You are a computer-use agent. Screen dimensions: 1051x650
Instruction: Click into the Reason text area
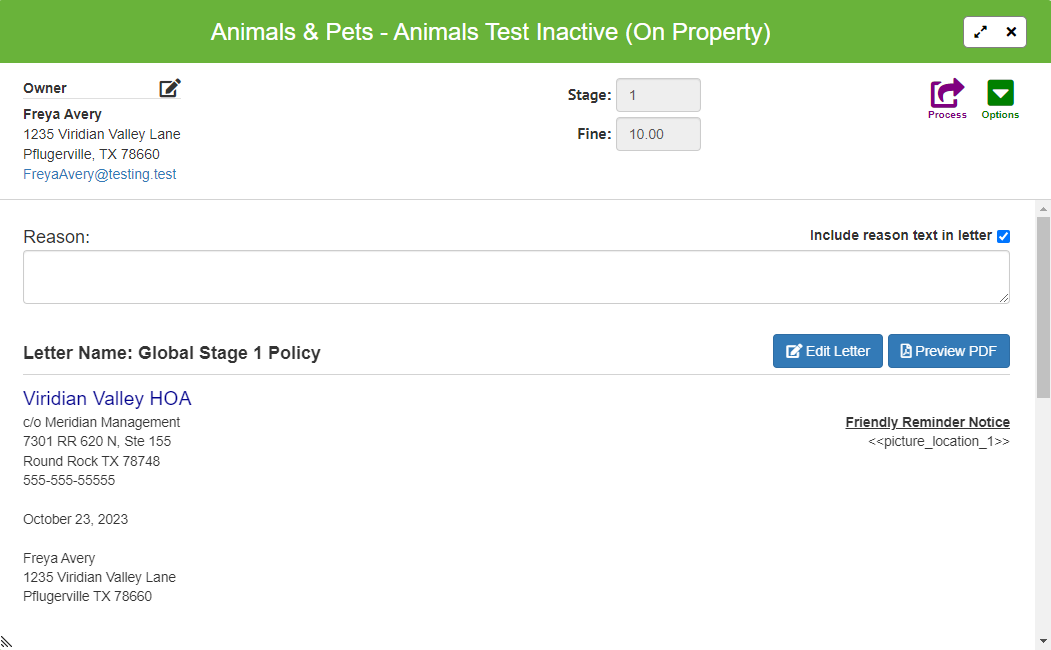pos(516,277)
